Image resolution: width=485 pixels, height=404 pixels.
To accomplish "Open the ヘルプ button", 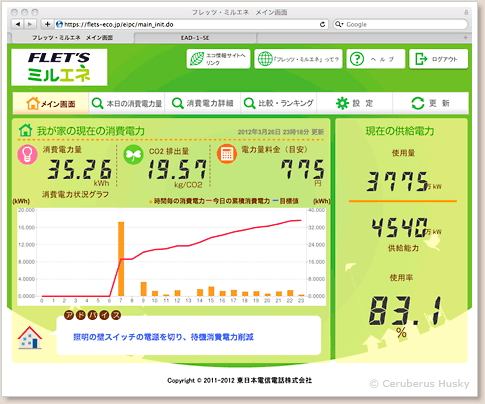I will coord(376,59).
